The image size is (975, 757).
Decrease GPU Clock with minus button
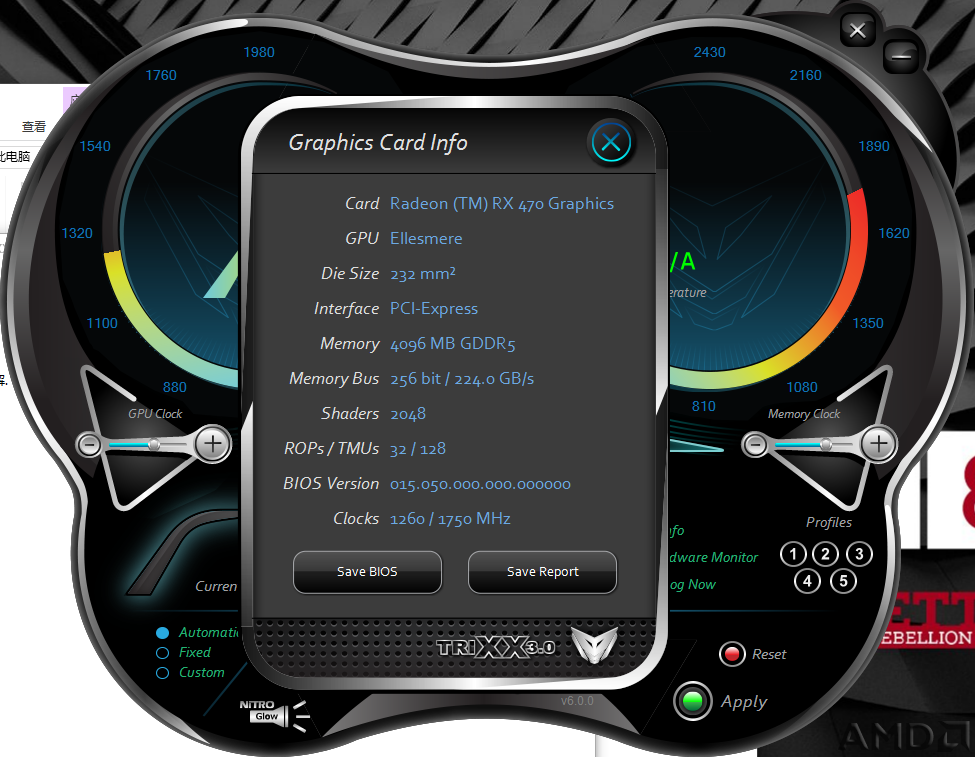pos(90,445)
